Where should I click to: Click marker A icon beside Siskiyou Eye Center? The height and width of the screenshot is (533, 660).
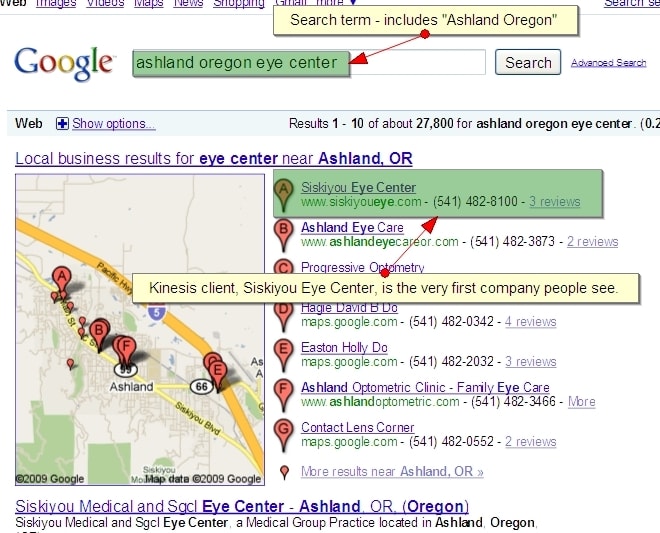pos(284,194)
